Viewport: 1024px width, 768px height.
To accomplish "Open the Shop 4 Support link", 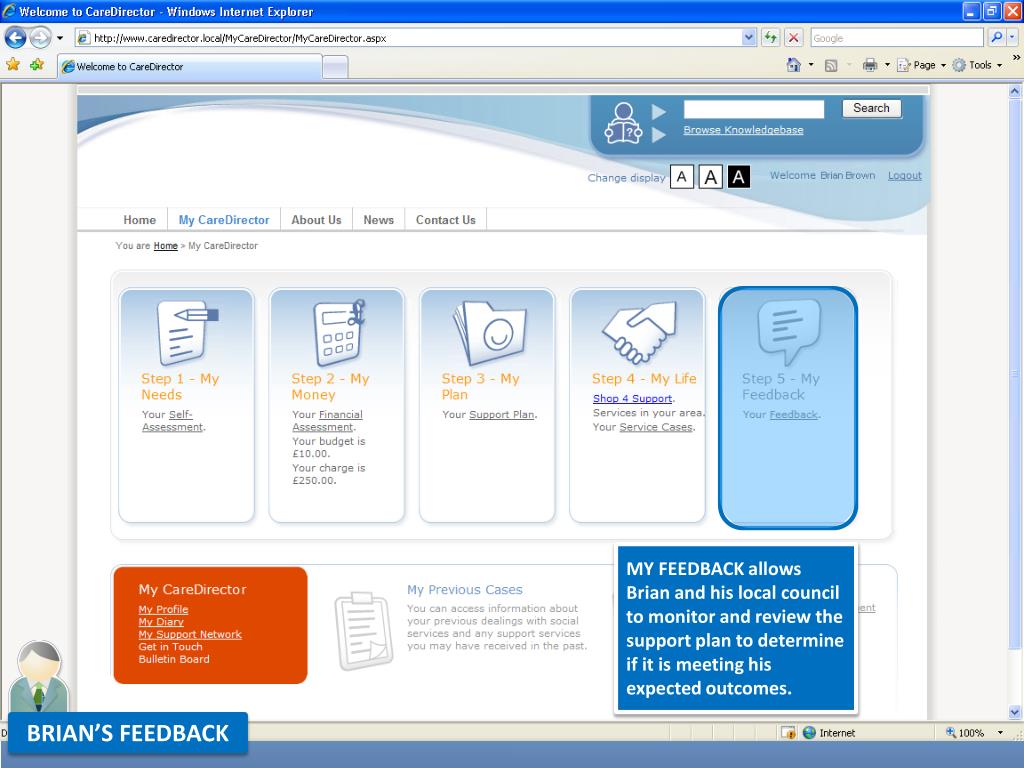I will point(632,398).
